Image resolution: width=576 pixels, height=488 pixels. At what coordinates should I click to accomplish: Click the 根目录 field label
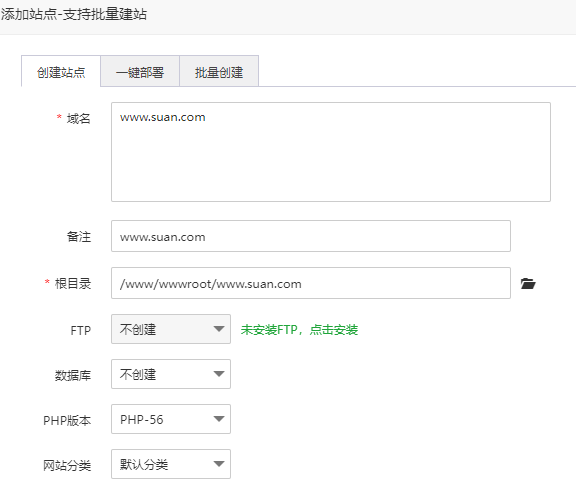tap(73, 283)
